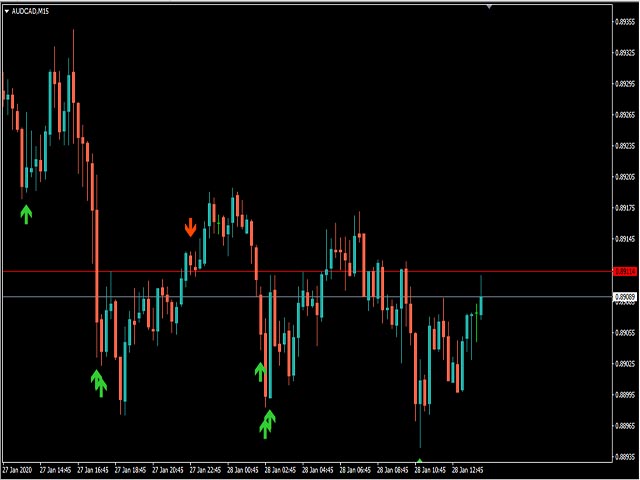
Task: Click the 27 Jan 2020 date label
Action: (17, 470)
